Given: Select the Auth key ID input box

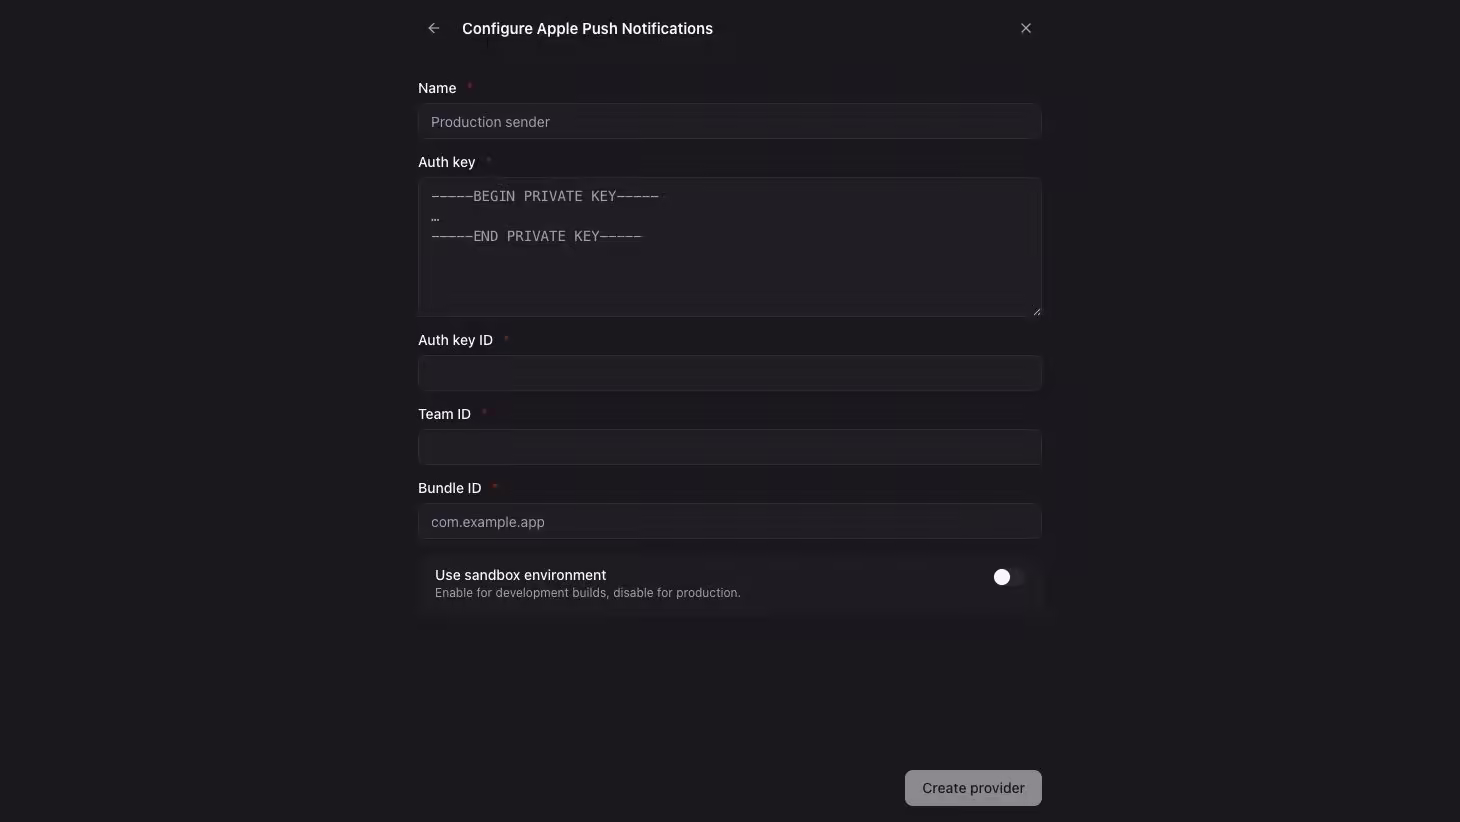Looking at the screenshot, I should [730, 373].
